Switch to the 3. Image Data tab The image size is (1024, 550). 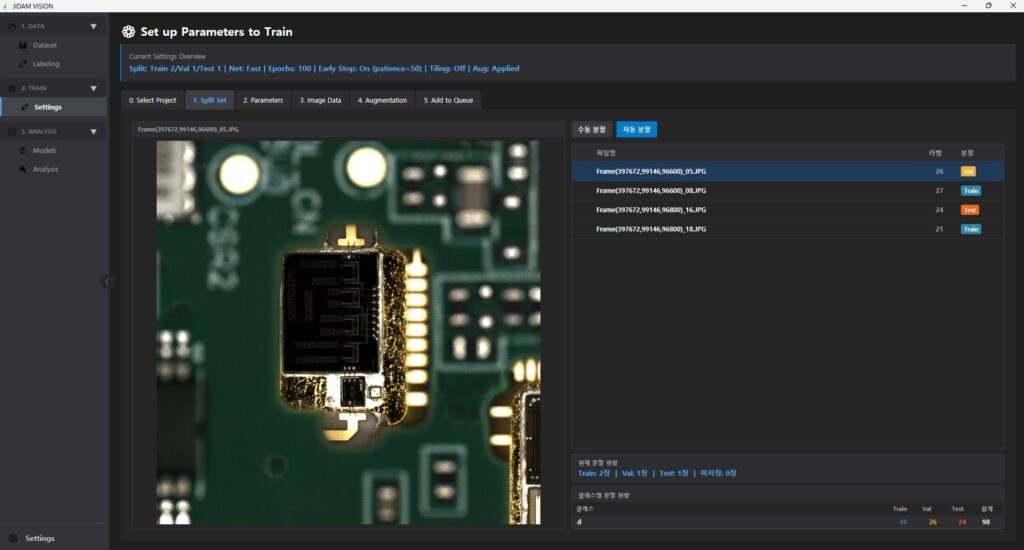pyautogui.click(x=320, y=100)
